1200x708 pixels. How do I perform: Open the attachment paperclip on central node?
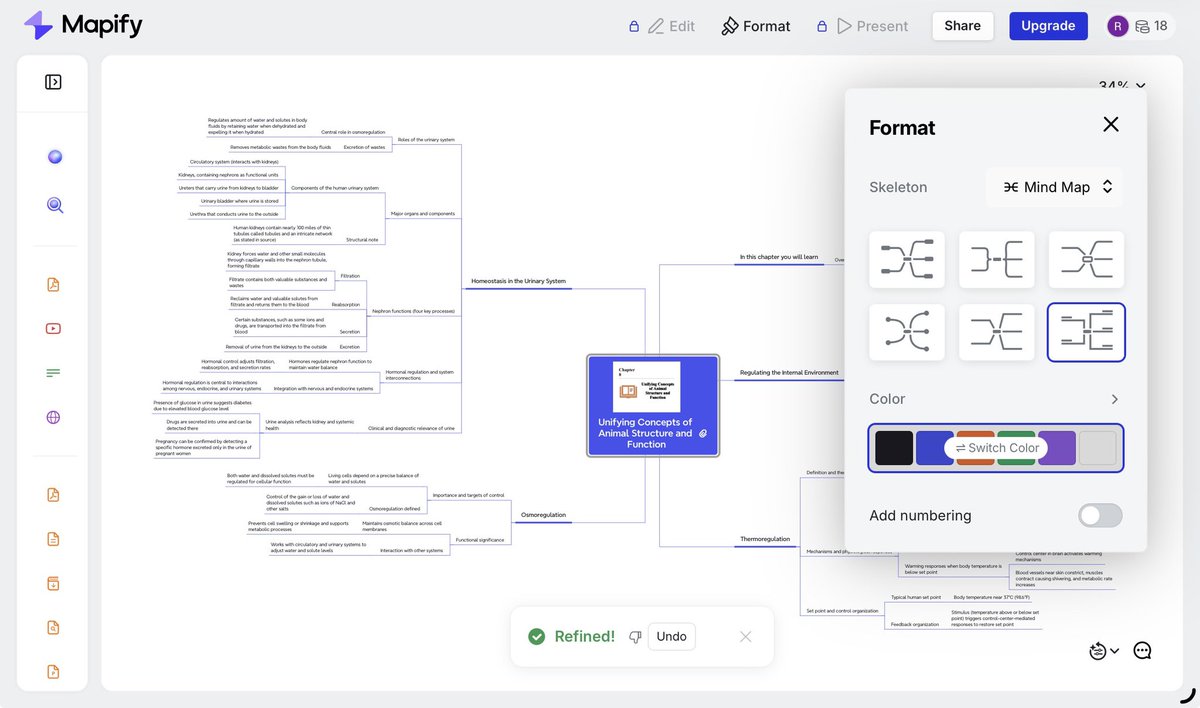click(703, 433)
